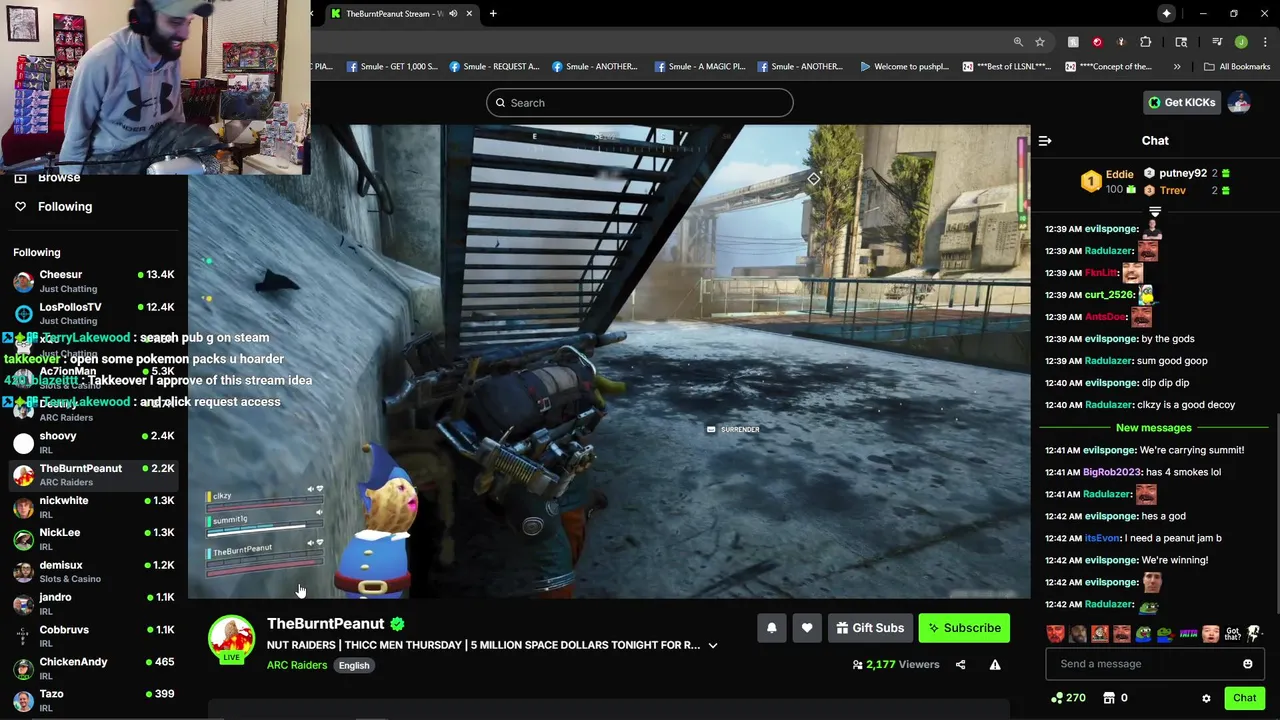This screenshot has height=720, width=1280.
Task: Click the viewers icon beside 2,177
Action: point(857,664)
